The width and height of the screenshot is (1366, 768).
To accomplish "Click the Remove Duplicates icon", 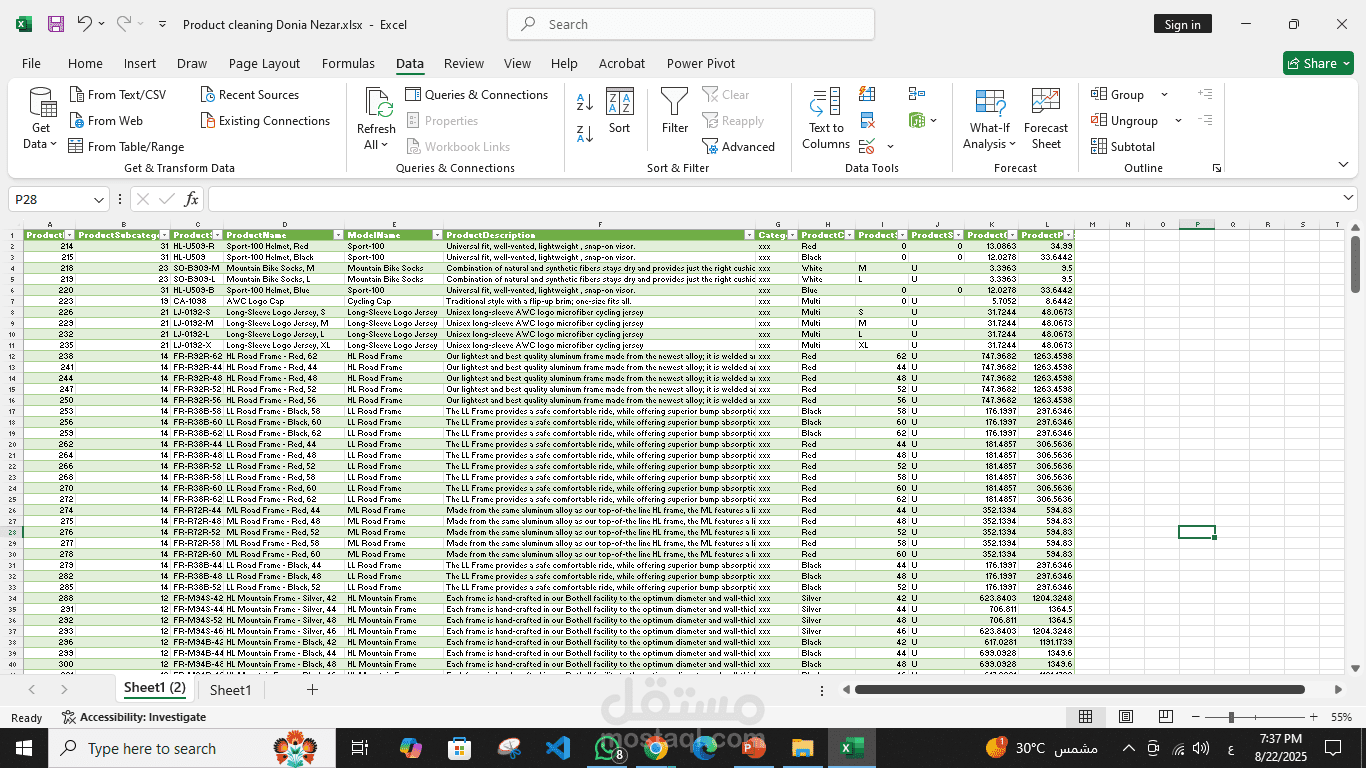I will [x=867, y=120].
